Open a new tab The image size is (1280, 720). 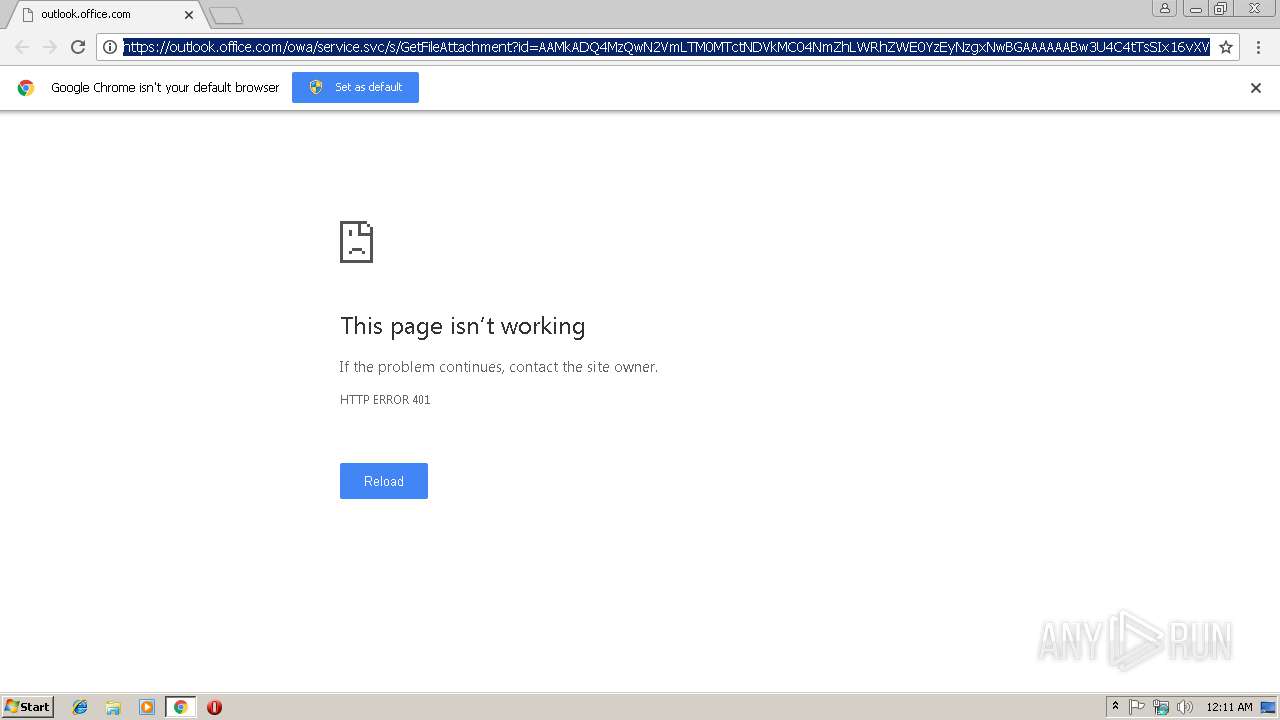point(226,16)
